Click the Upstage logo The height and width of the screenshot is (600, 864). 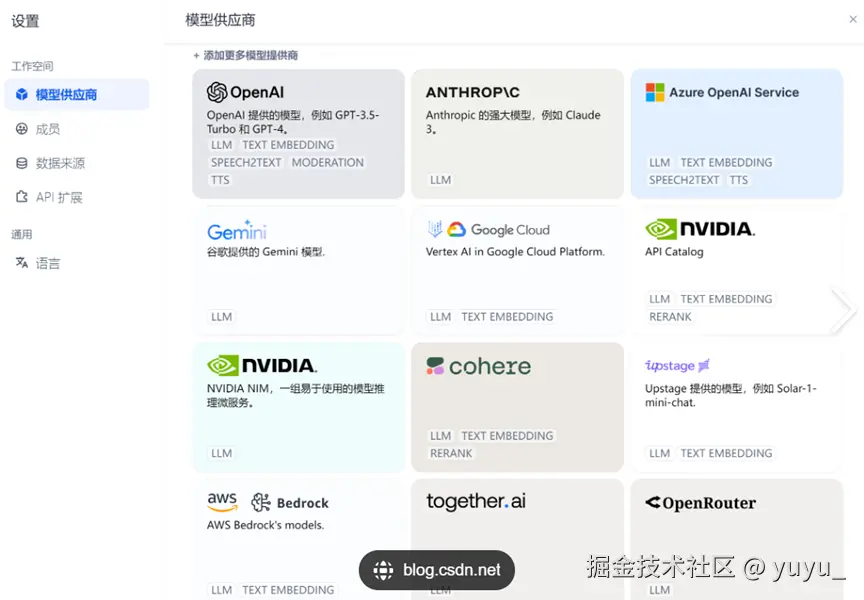pos(677,366)
